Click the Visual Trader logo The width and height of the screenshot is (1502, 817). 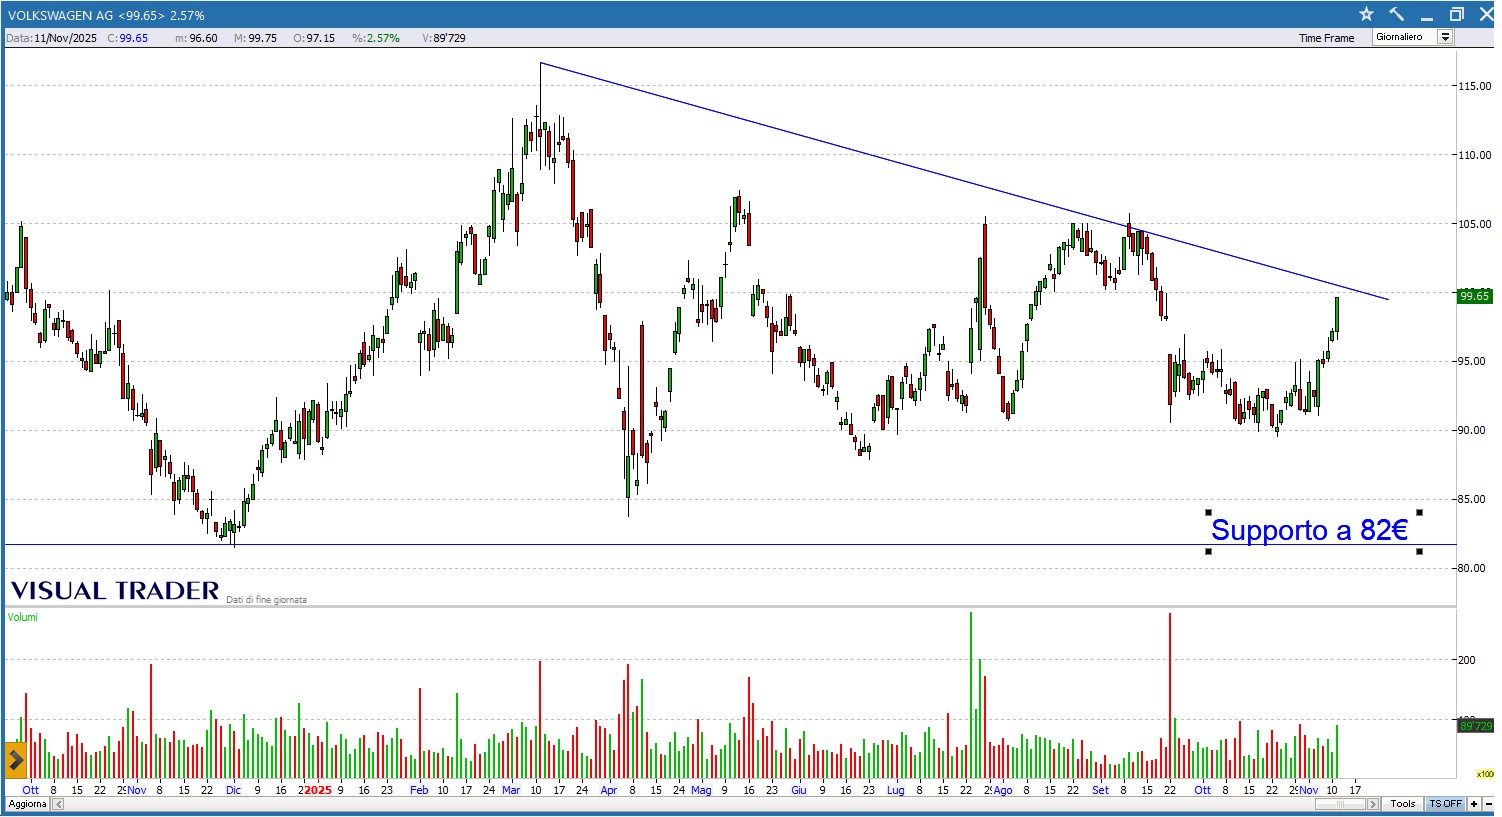coord(115,591)
